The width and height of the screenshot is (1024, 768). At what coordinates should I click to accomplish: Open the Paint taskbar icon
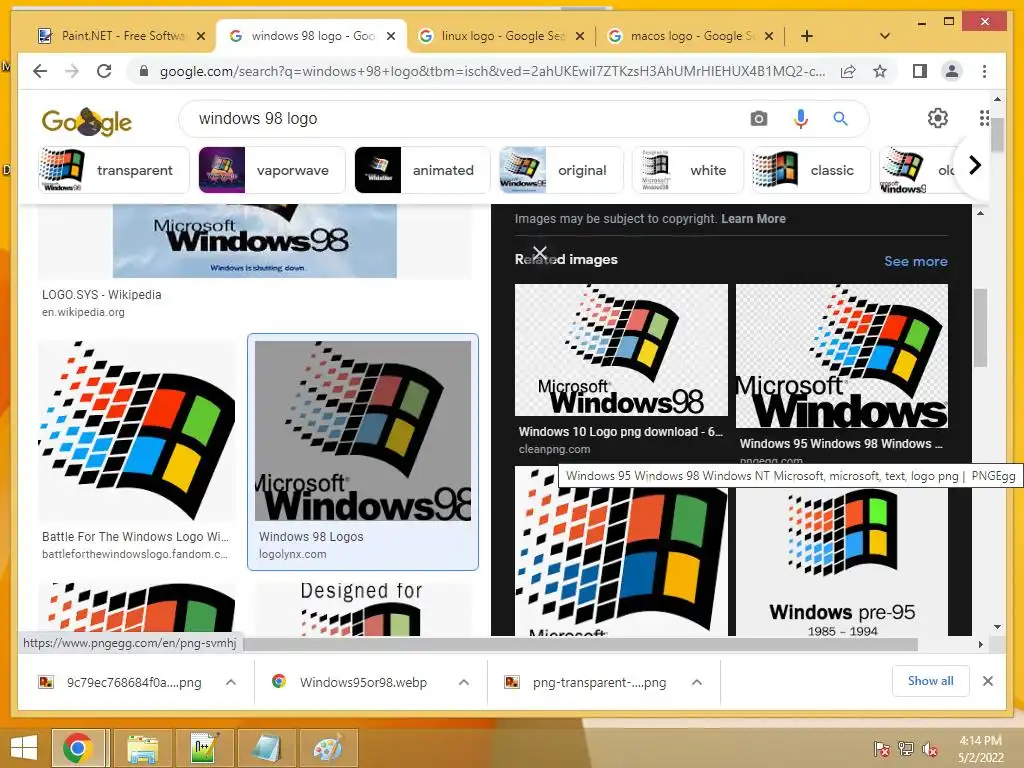click(328, 748)
